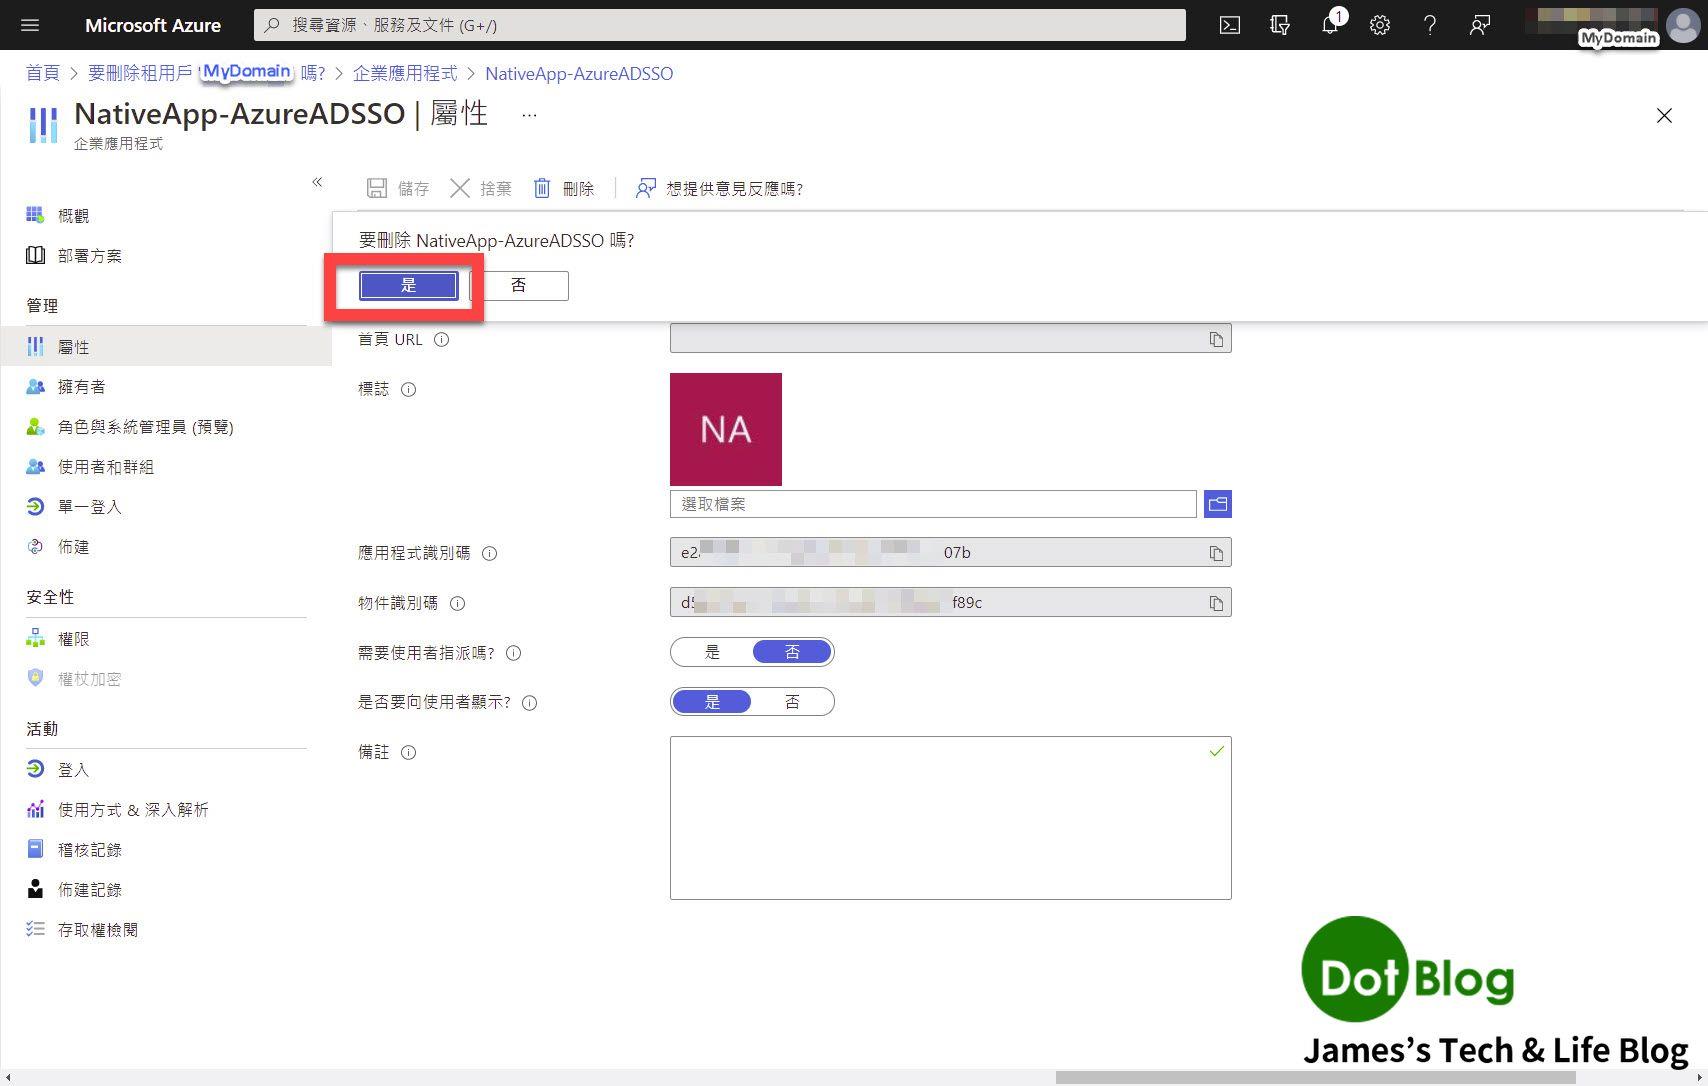Open portal settings gear
Image resolution: width=1708 pixels, height=1086 pixels.
[1380, 25]
